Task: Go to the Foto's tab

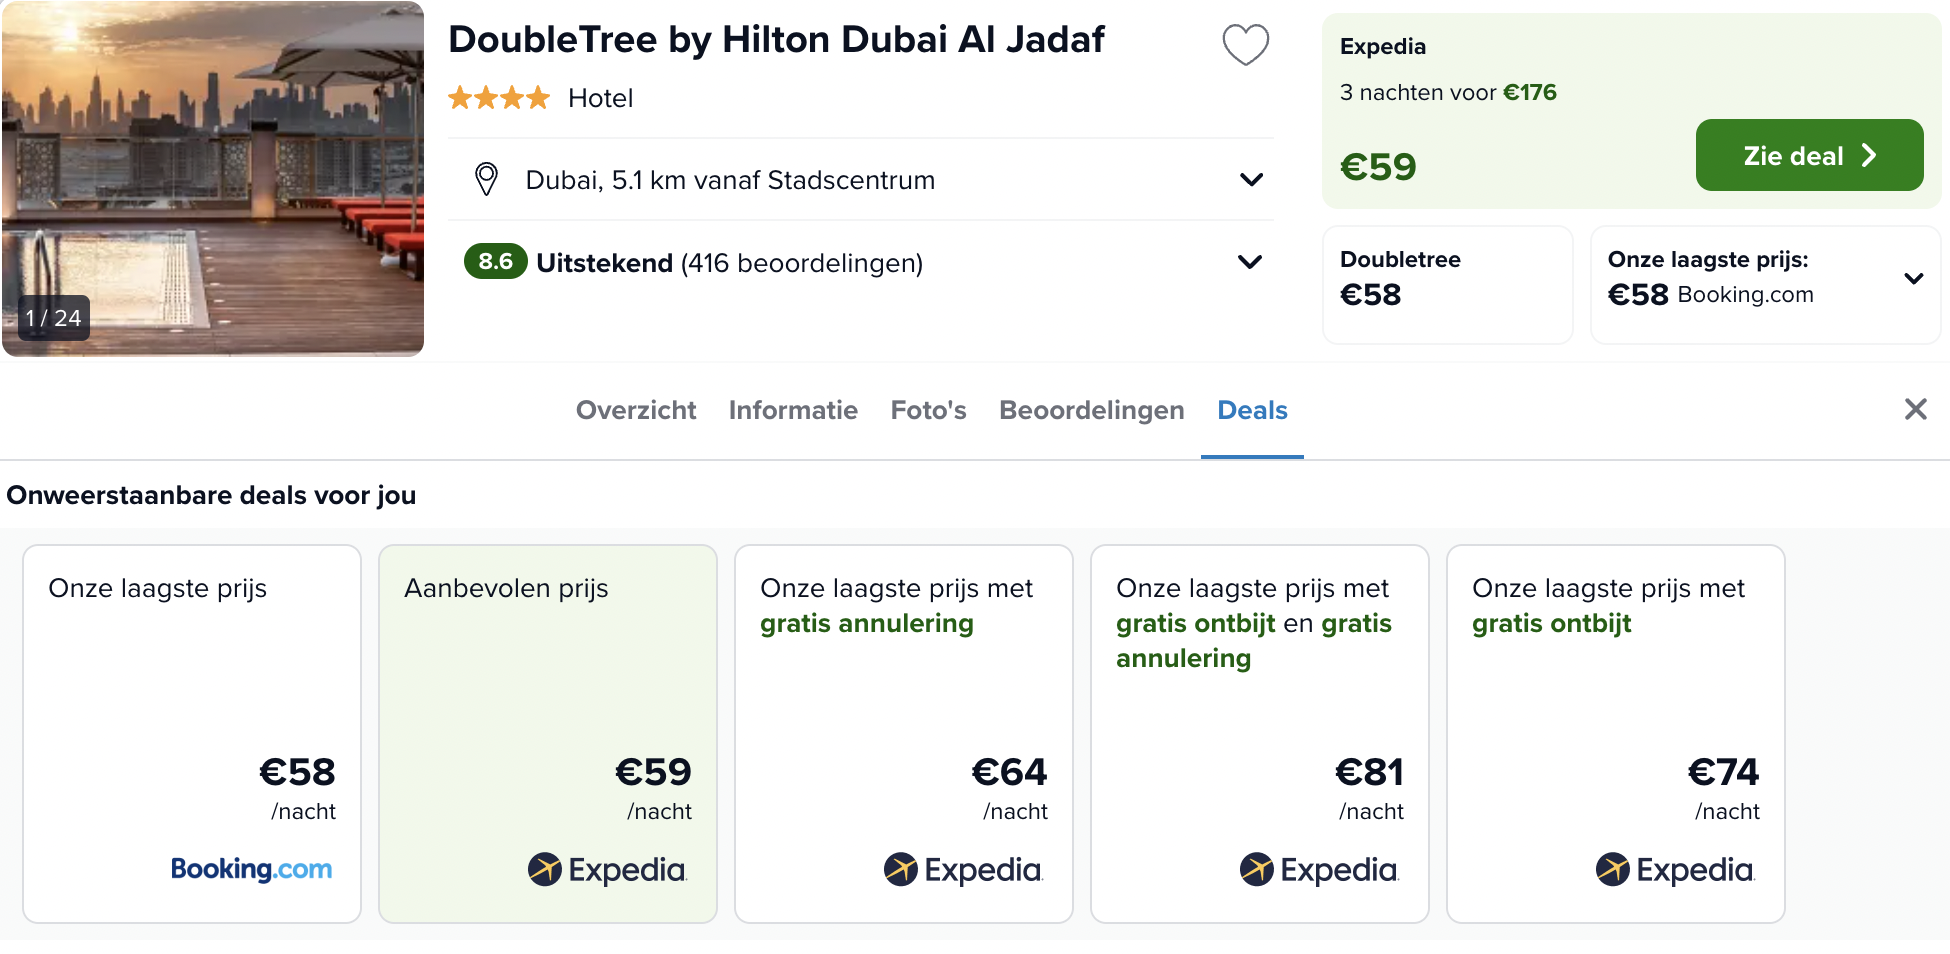Action: tap(928, 410)
